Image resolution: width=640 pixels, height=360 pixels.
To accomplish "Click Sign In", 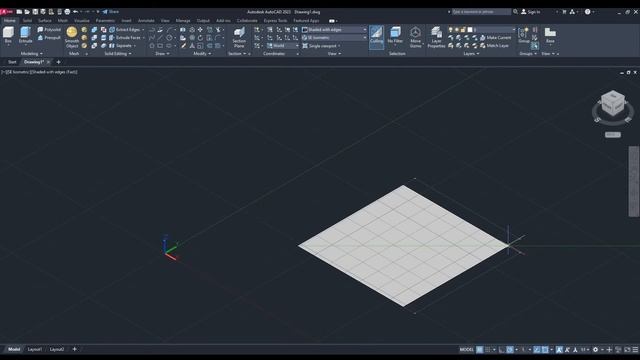I will (x=531, y=12).
